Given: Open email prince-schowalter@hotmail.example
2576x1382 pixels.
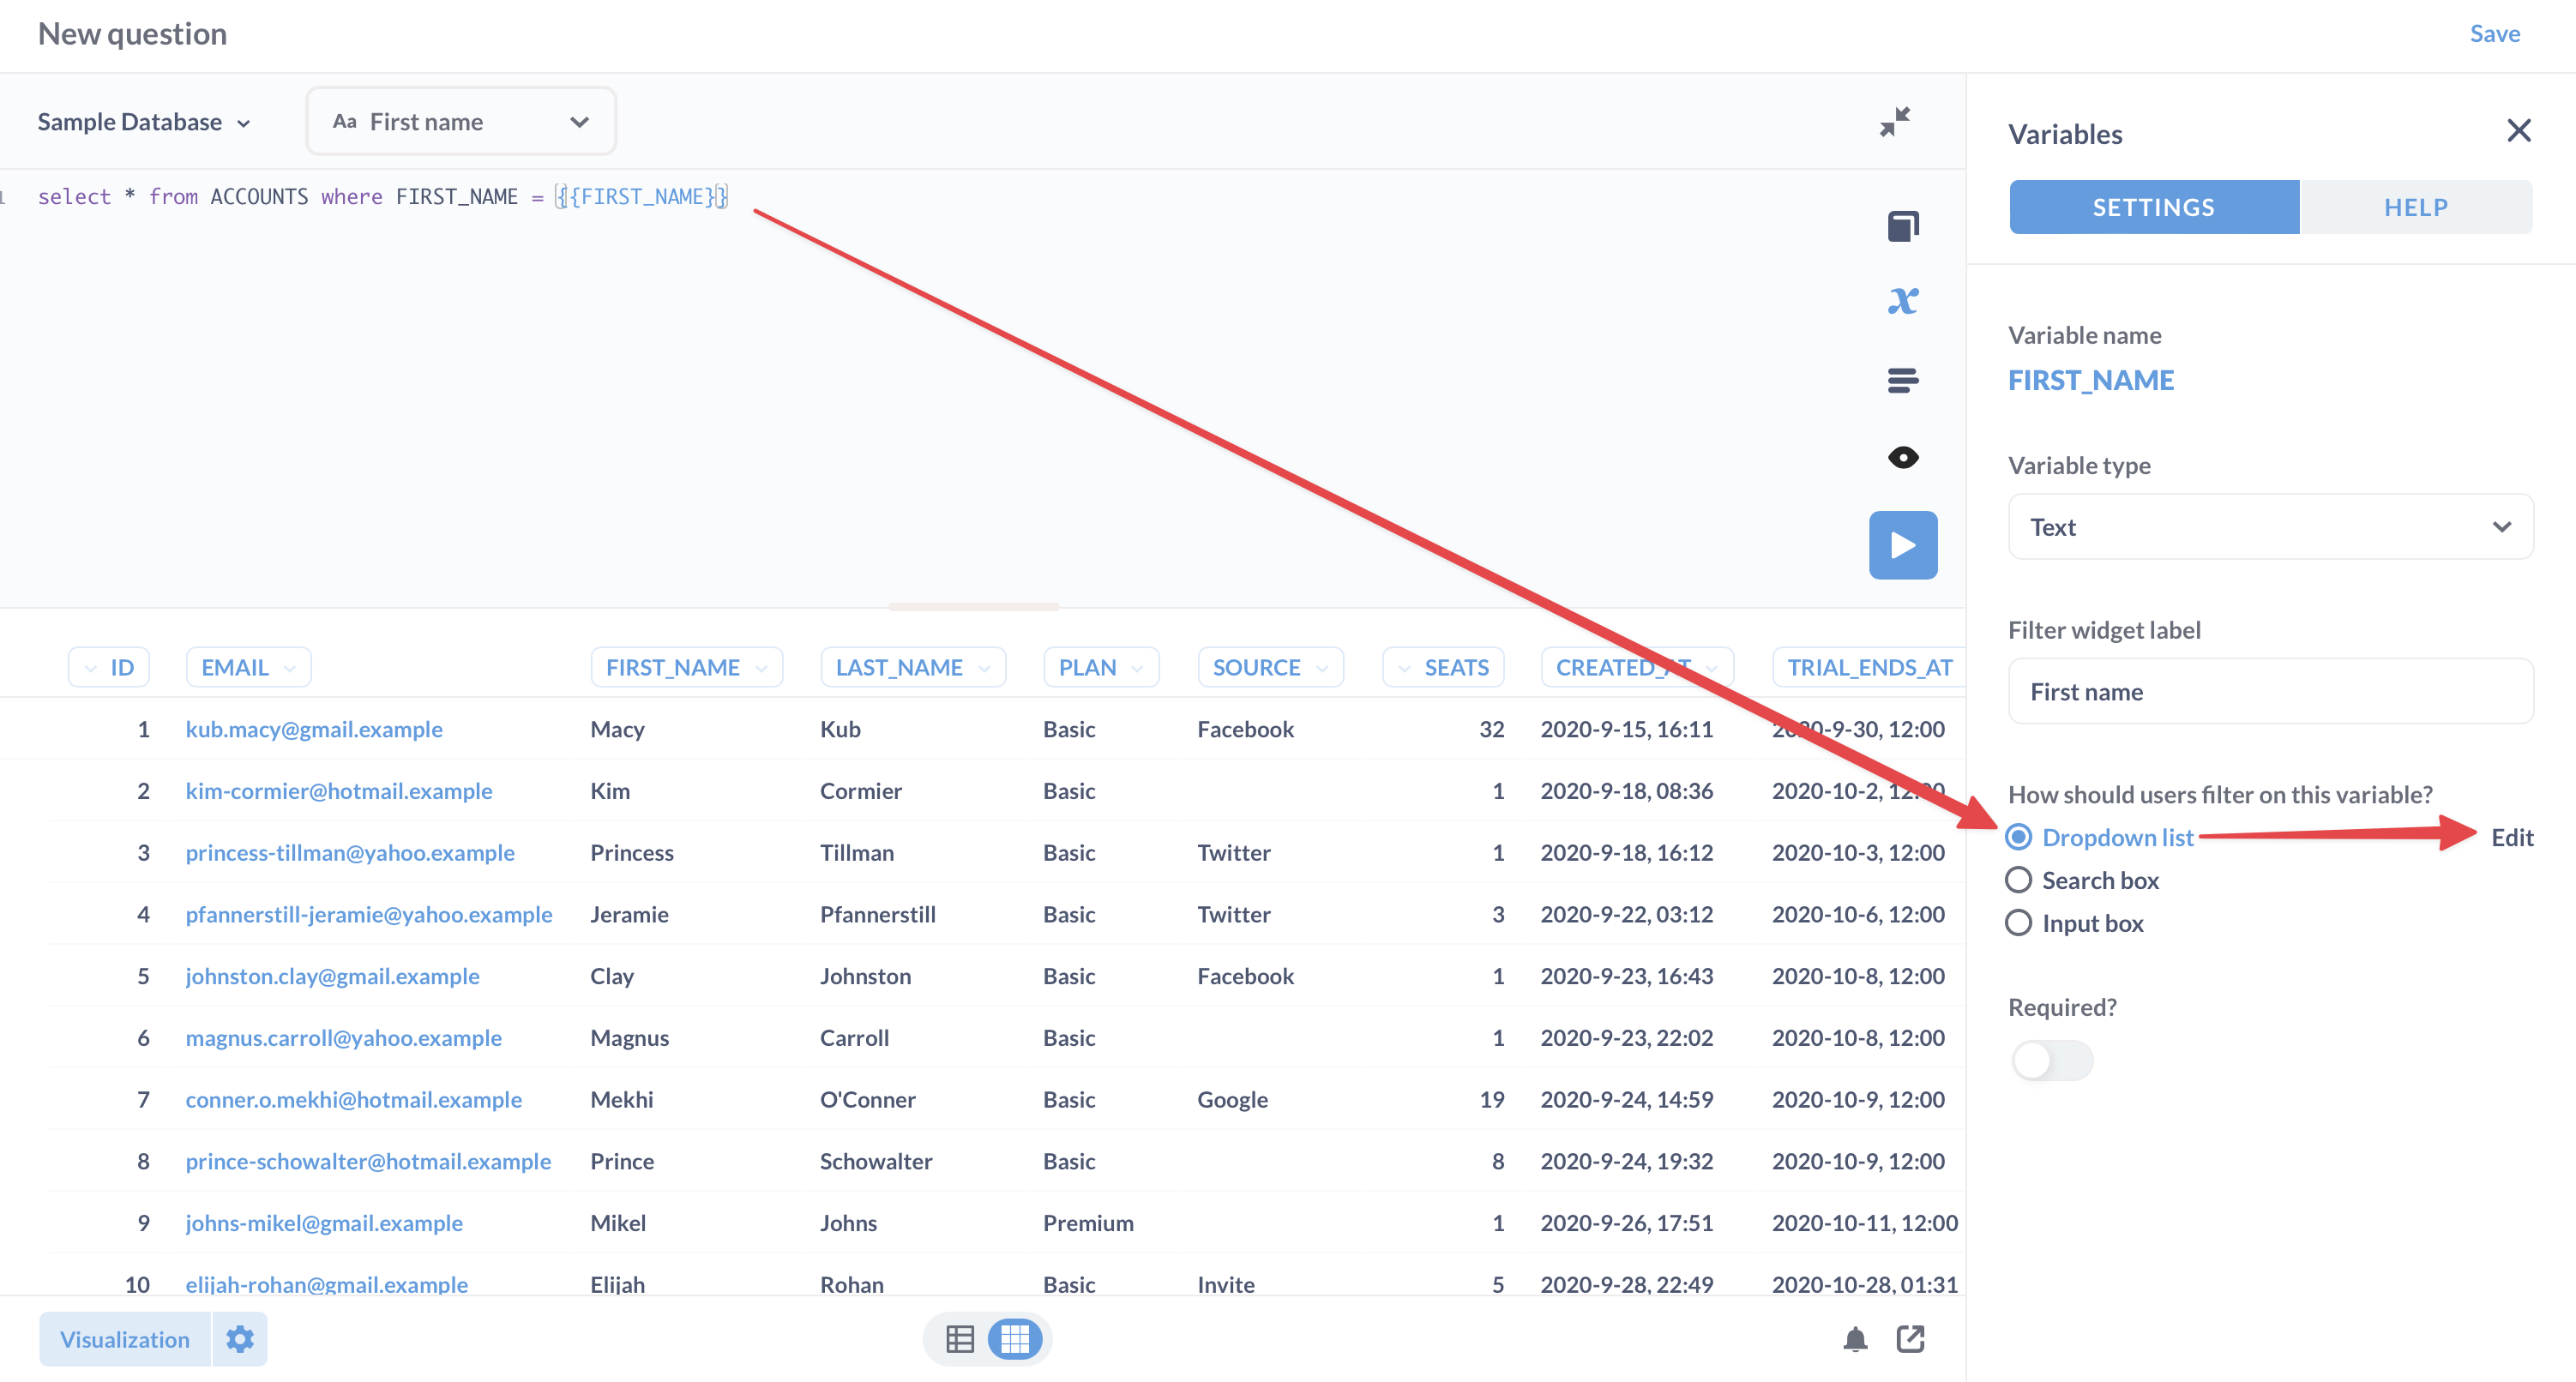Looking at the screenshot, I should [368, 1161].
